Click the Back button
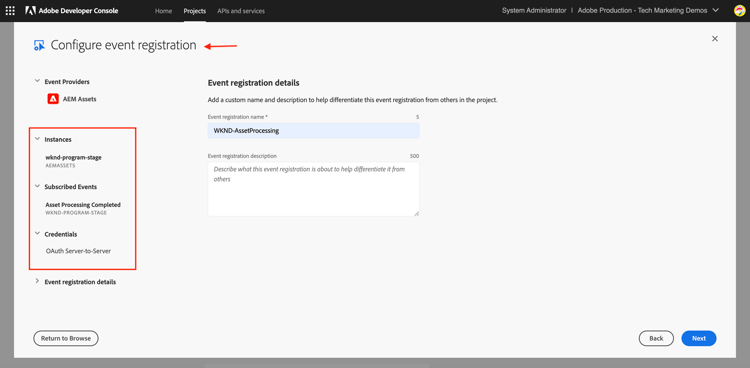The image size is (750, 368). pyautogui.click(x=656, y=338)
